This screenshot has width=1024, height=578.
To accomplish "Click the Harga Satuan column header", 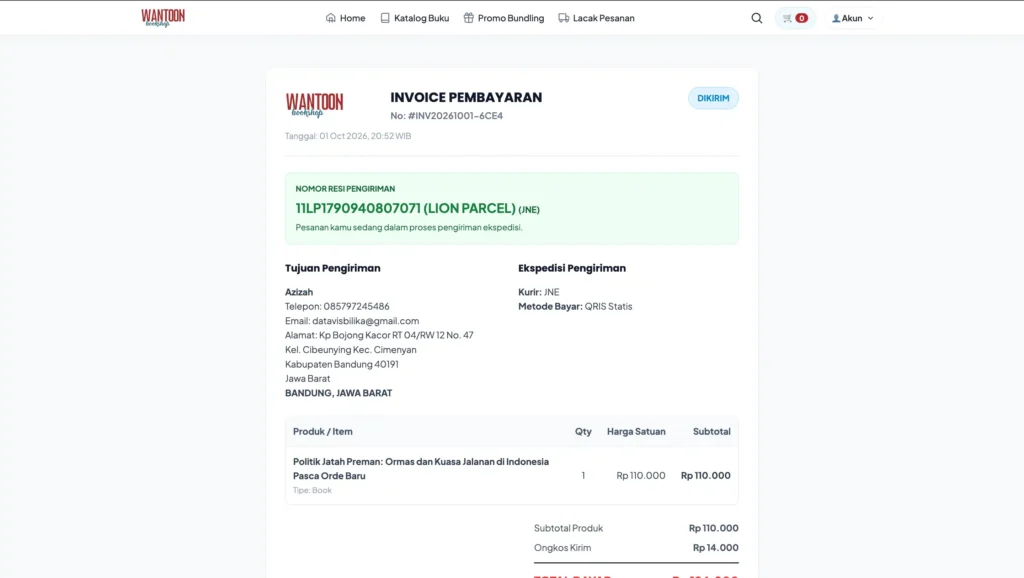I will tap(636, 431).
